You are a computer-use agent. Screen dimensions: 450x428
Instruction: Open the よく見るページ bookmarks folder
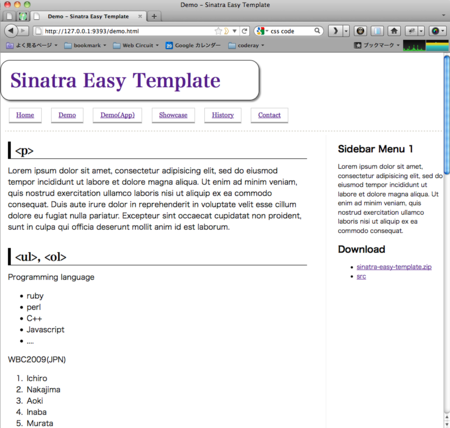tap(32, 45)
